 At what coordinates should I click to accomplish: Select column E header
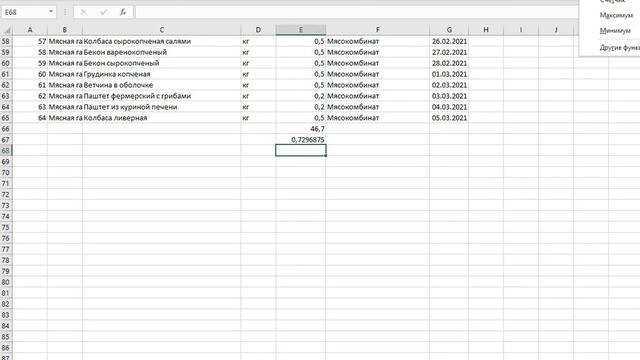[x=301, y=30]
